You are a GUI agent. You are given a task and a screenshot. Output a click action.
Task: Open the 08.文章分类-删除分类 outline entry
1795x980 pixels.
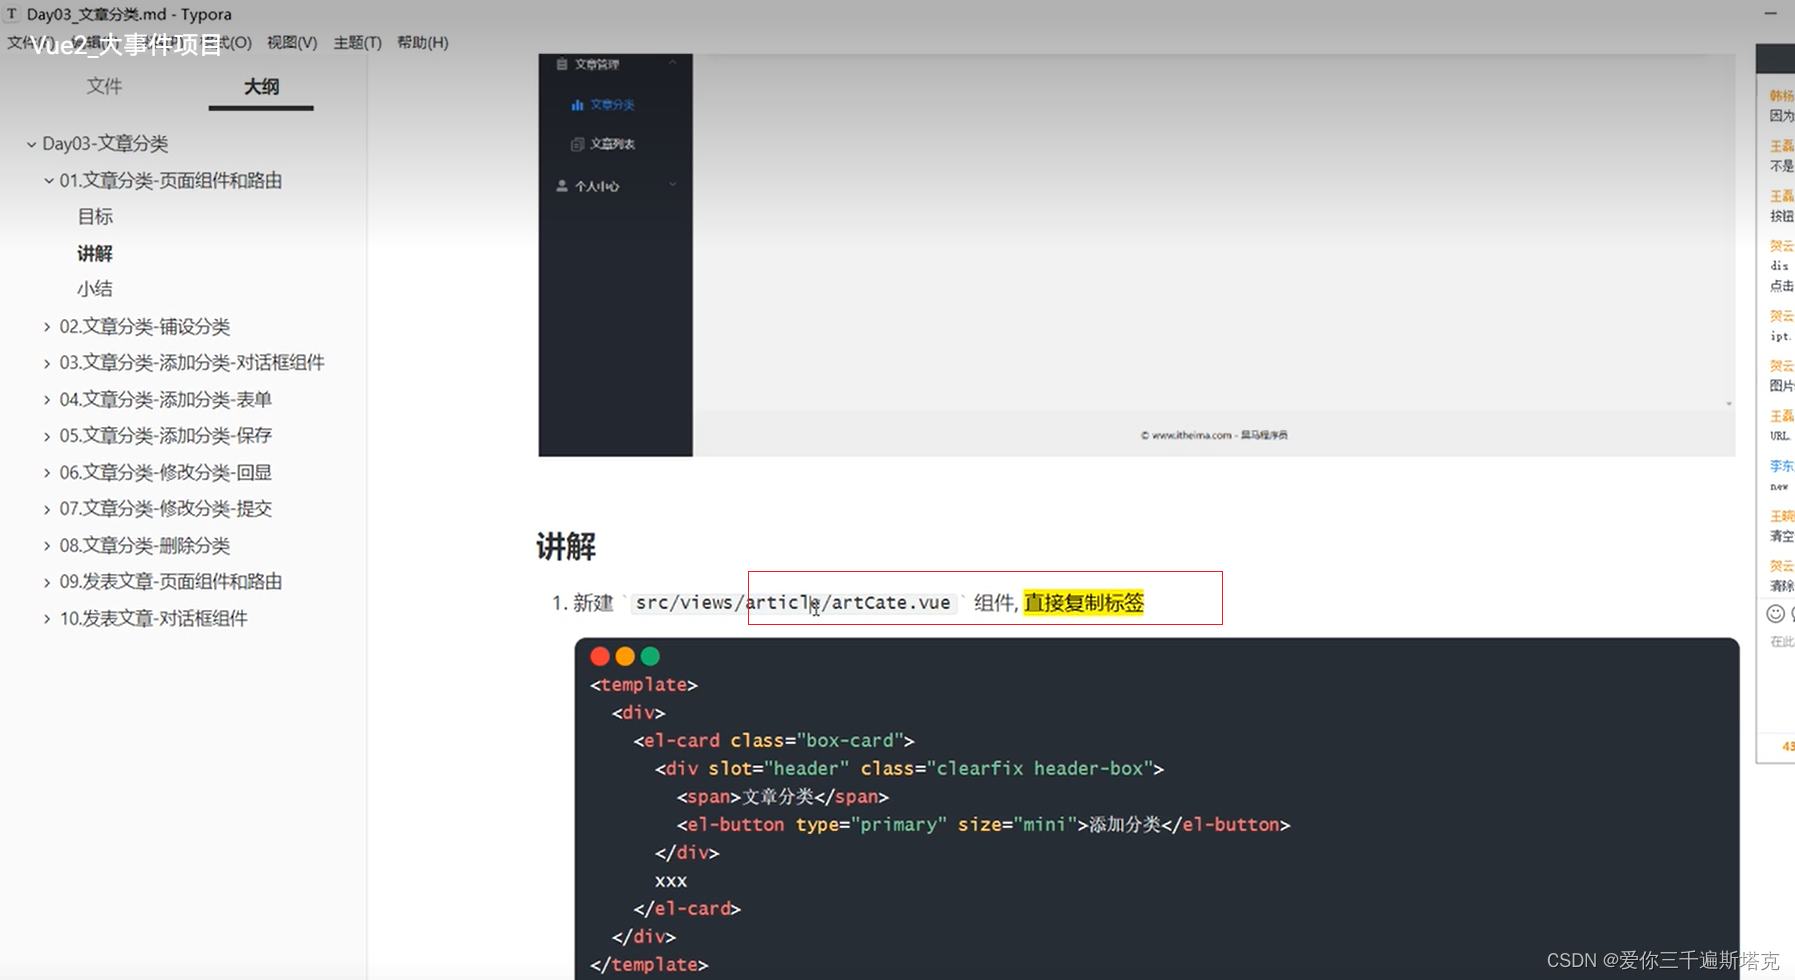[x=145, y=545]
